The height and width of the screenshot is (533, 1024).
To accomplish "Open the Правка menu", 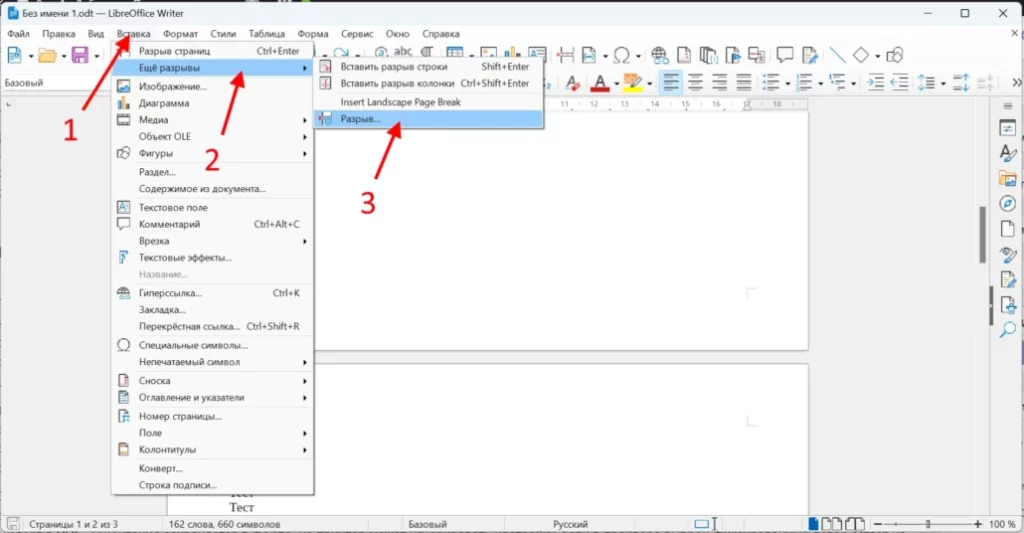I will click(x=59, y=34).
